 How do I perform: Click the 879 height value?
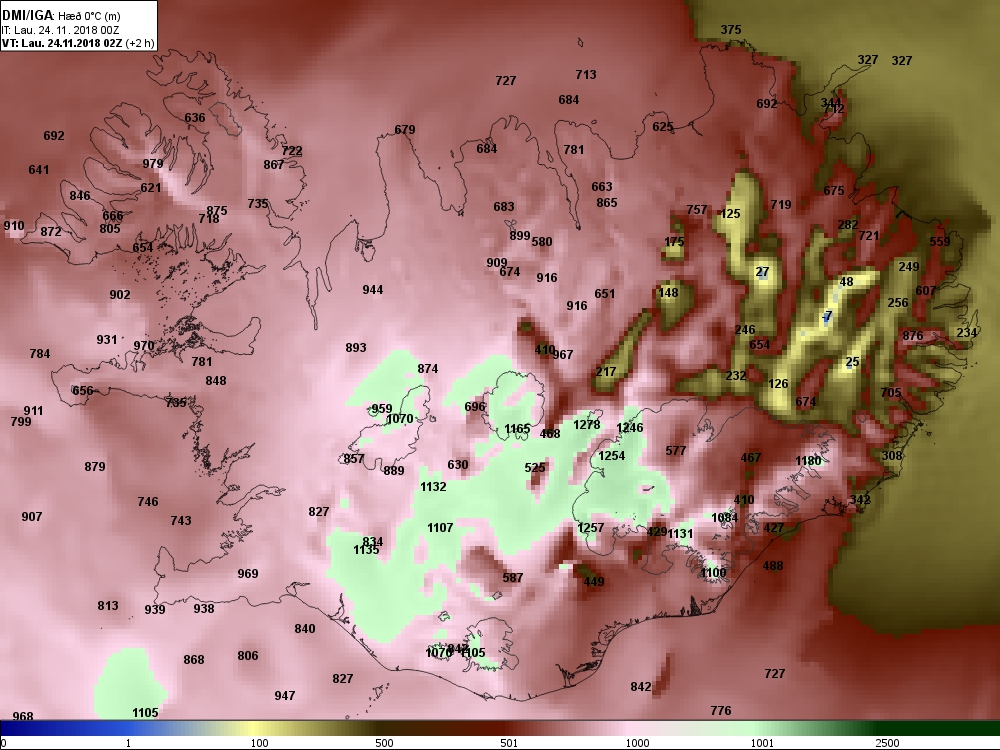(94, 467)
